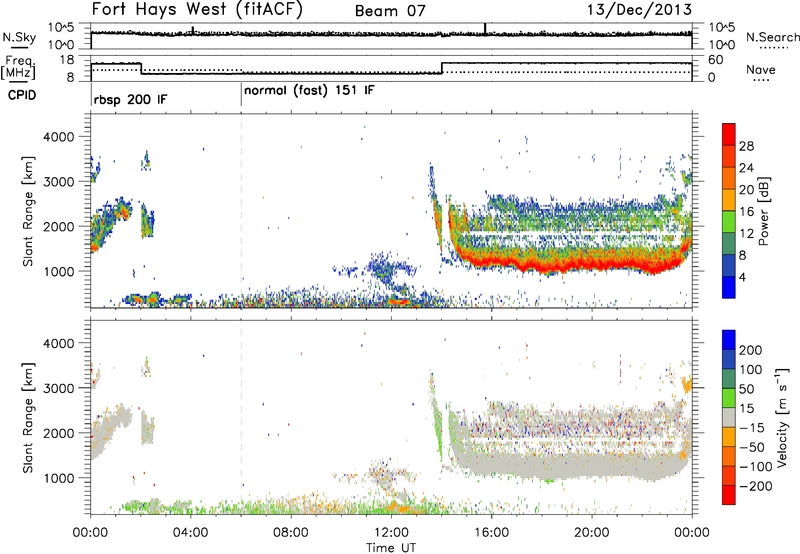Click the 'Time UT' axis label

(391, 548)
